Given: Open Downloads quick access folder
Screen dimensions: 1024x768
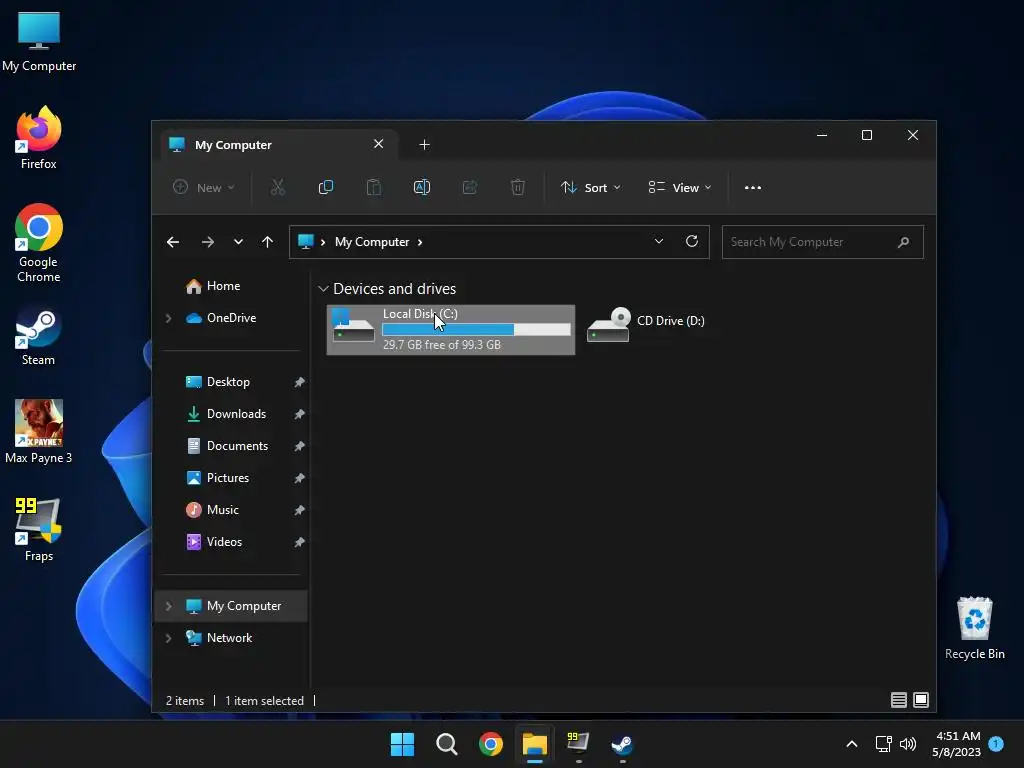Looking at the screenshot, I should [x=236, y=414].
